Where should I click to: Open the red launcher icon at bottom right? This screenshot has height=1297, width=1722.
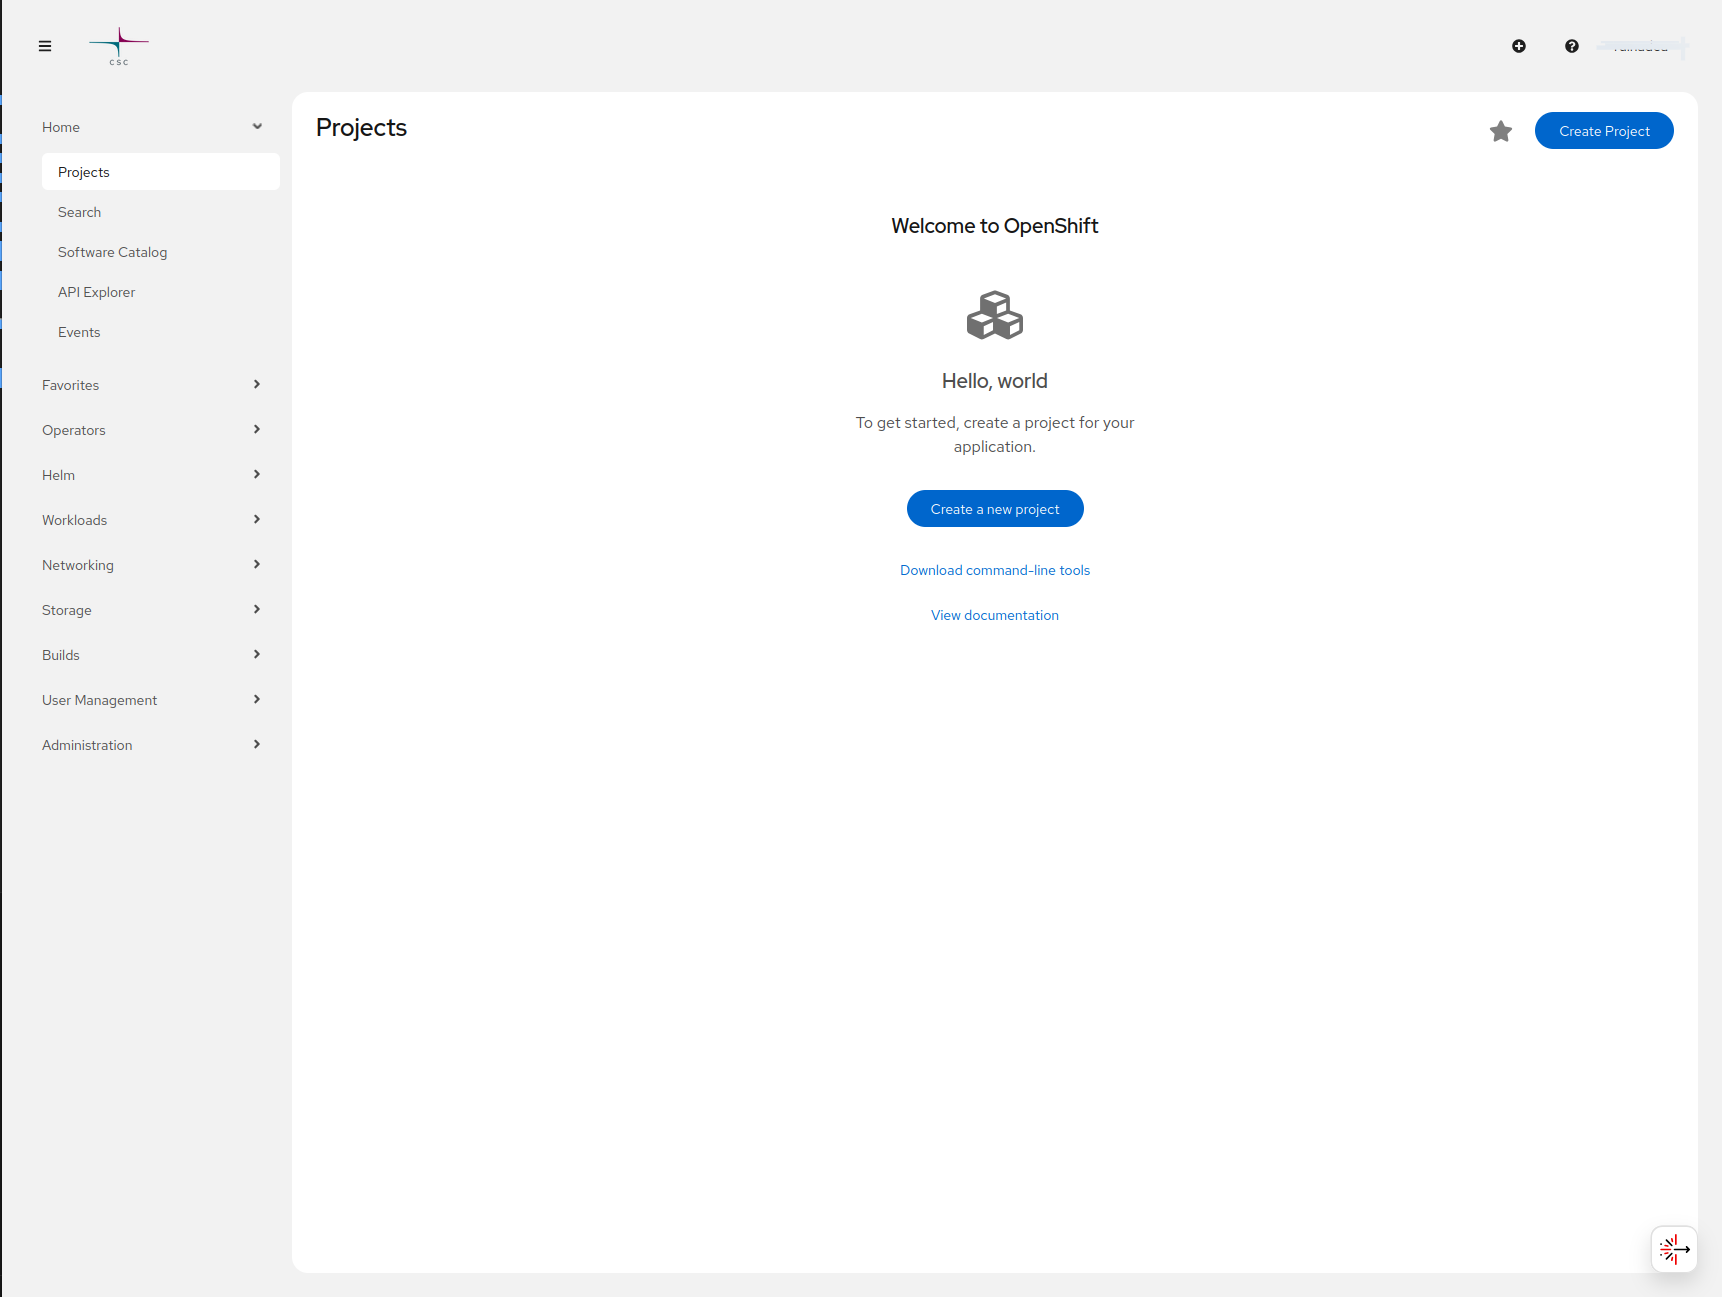[x=1673, y=1249]
